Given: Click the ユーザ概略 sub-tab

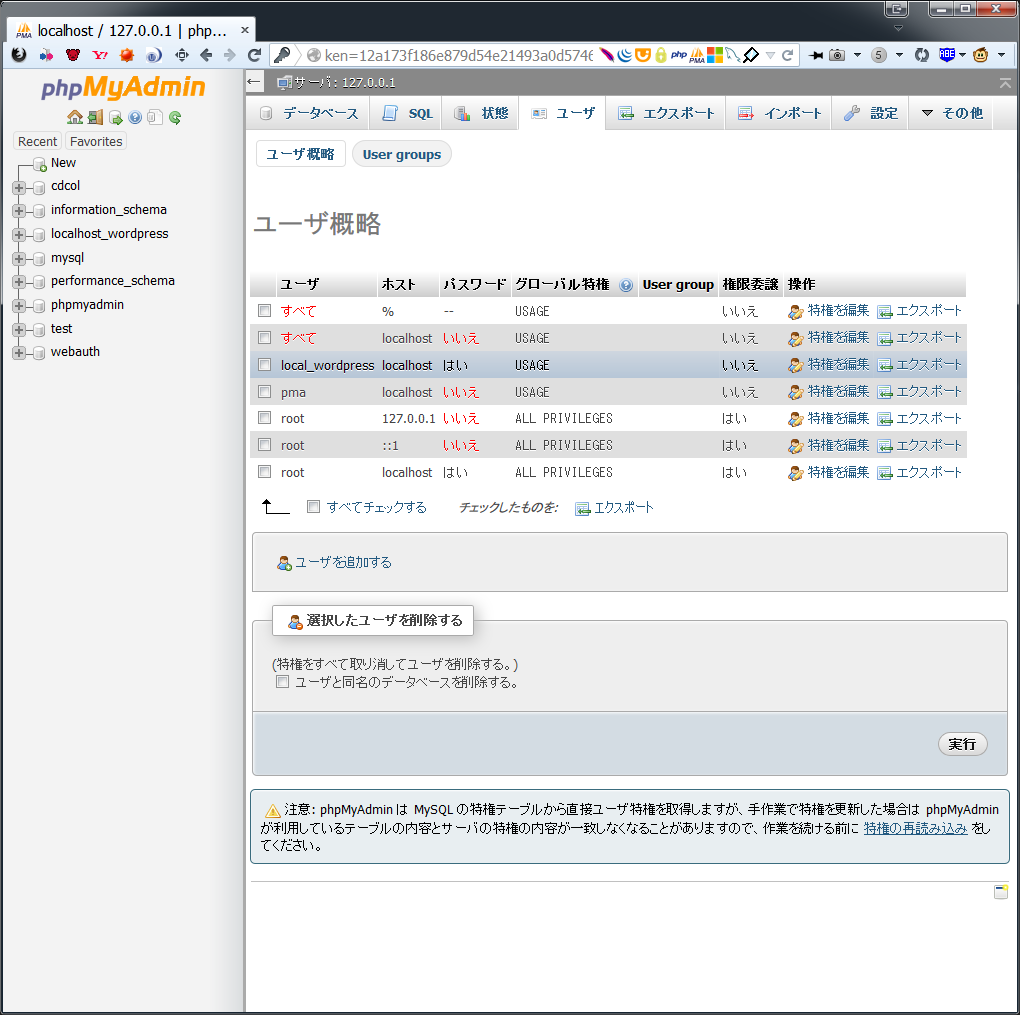Looking at the screenshot, I should [x=301, y=154].
